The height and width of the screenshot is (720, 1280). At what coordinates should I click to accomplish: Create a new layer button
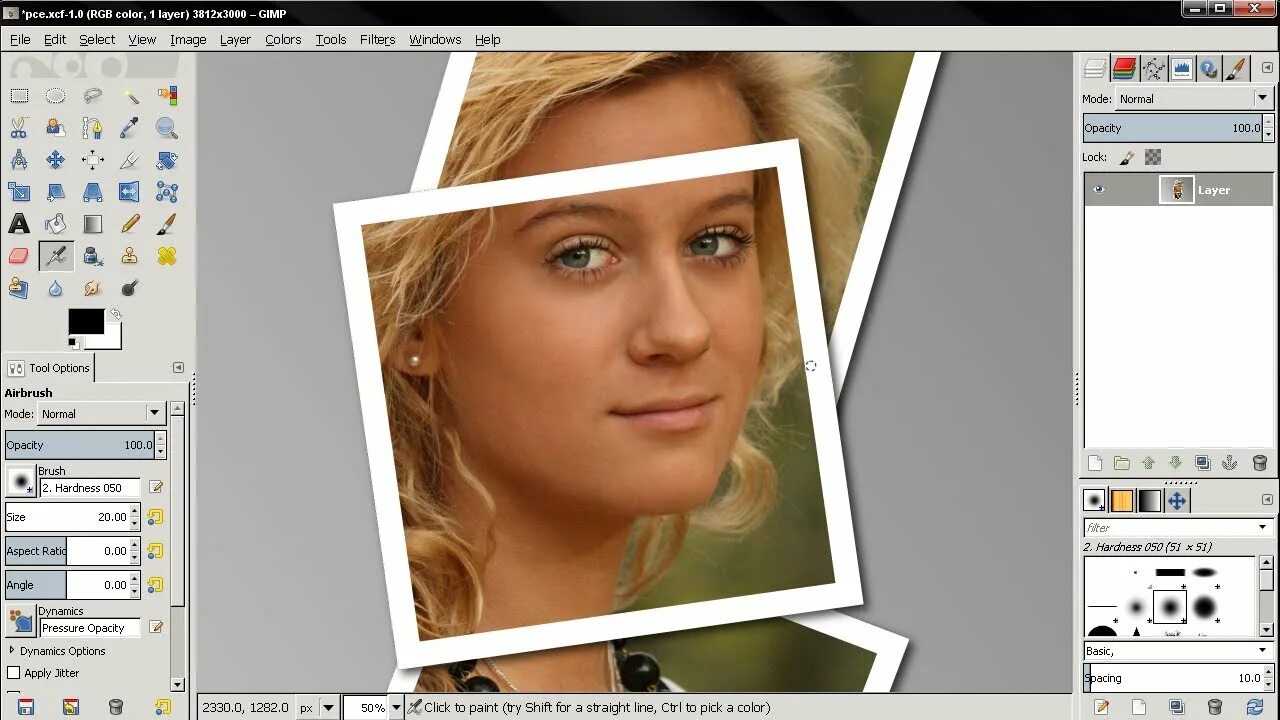coord(1095,463)
